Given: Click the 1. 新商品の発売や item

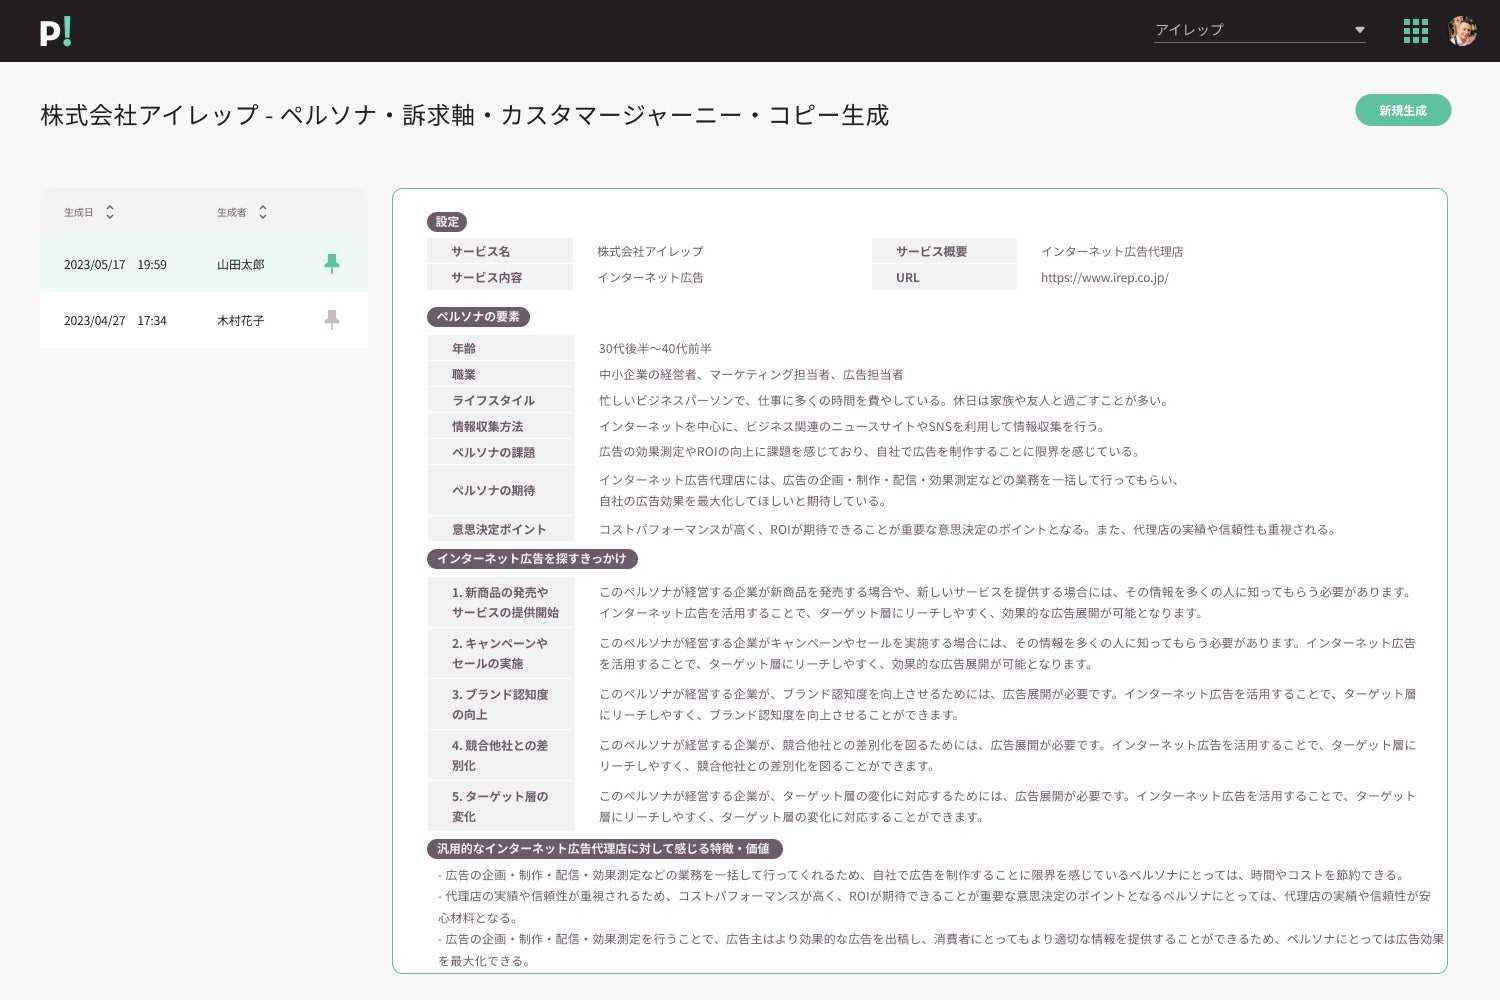Looking at the screenshot, I should pyautogui.click(x=501, y=602).
